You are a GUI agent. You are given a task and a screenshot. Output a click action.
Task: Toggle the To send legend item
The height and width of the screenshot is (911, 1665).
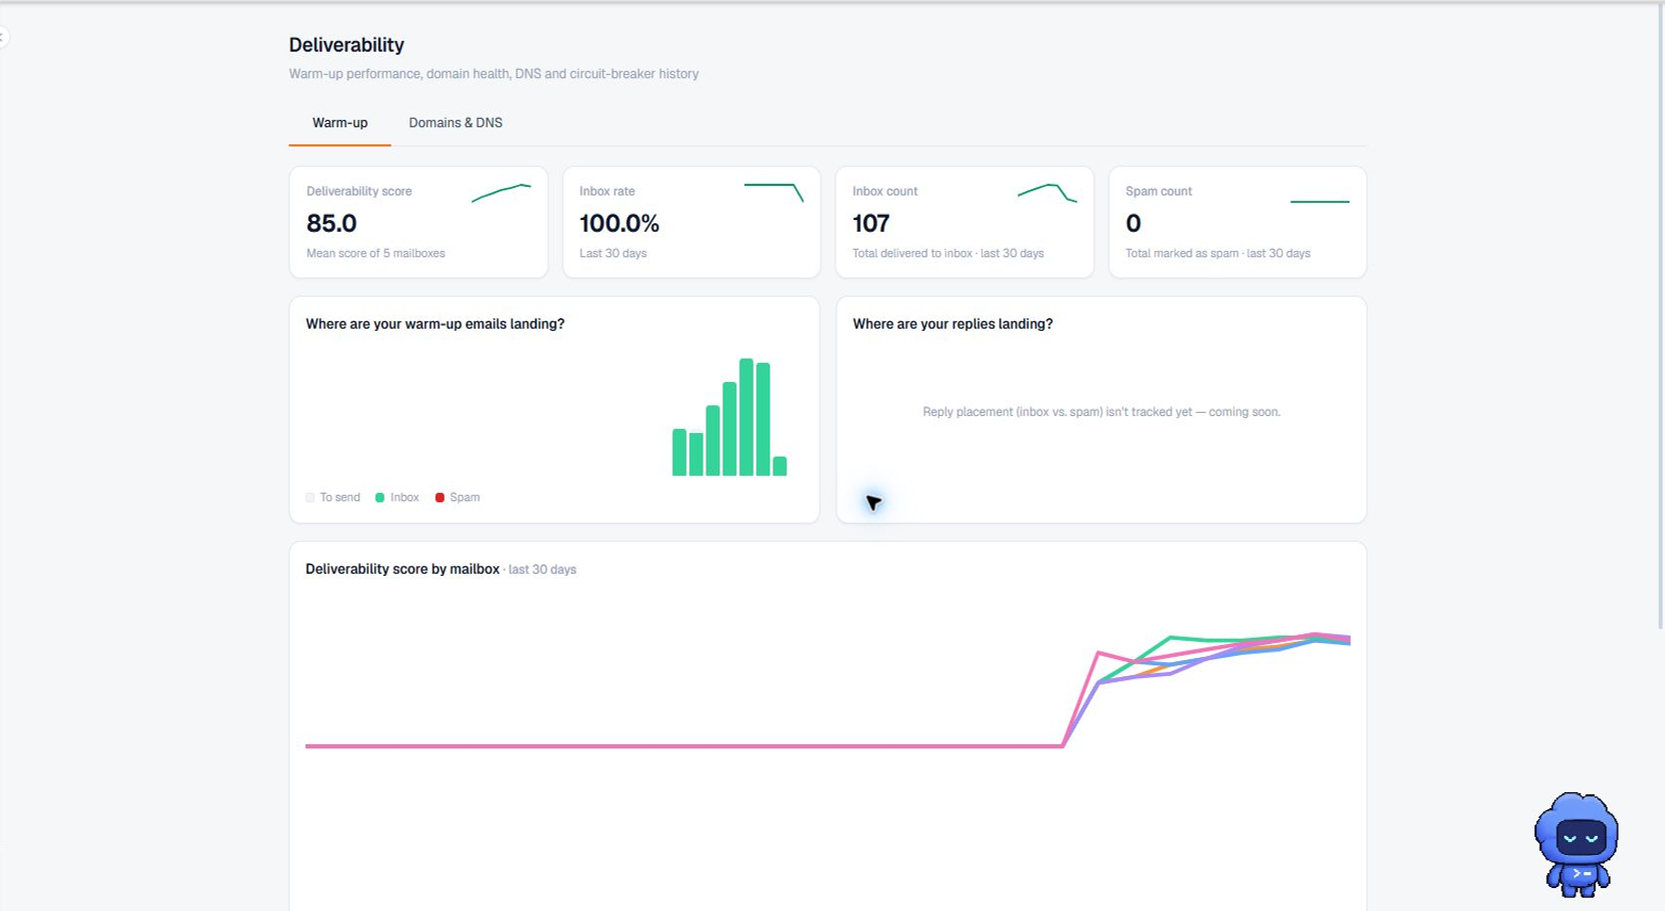tap(333, 497)
